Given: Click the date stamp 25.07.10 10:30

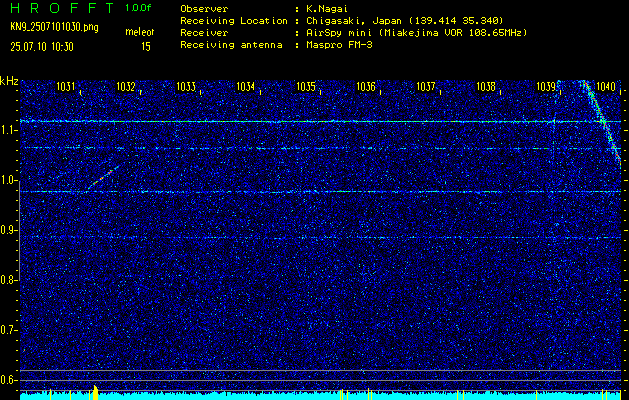Looking at the screenshot, I should tap(42, 47).
